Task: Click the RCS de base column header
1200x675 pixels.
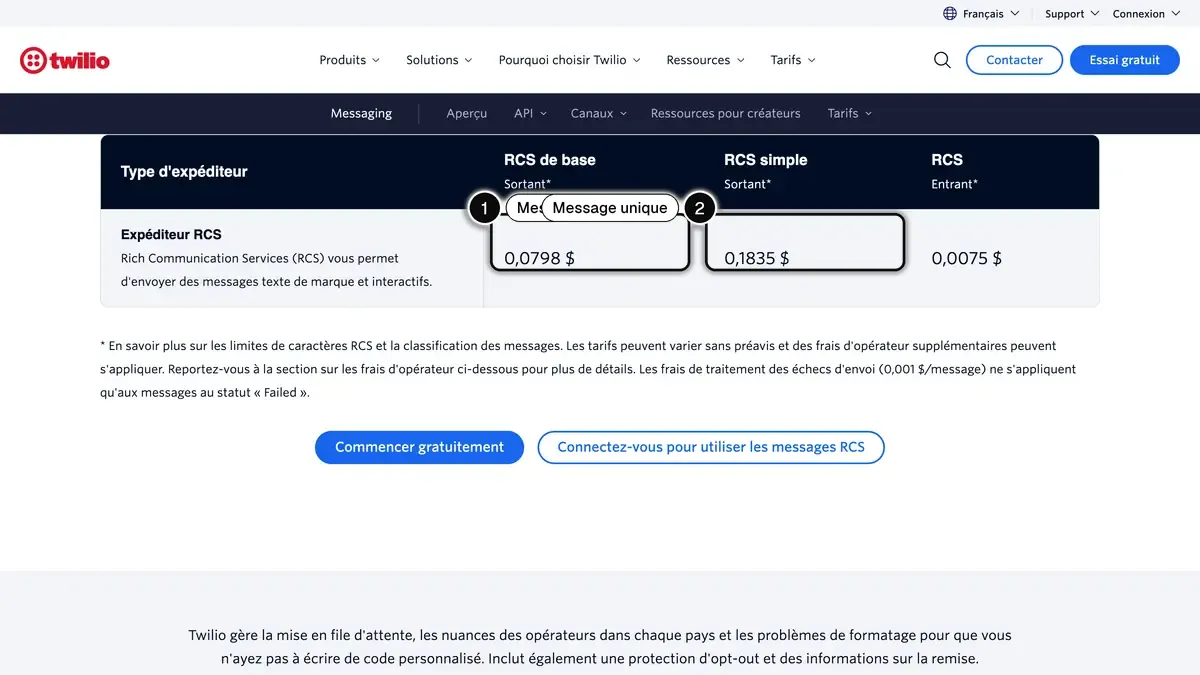Action: 550,160
